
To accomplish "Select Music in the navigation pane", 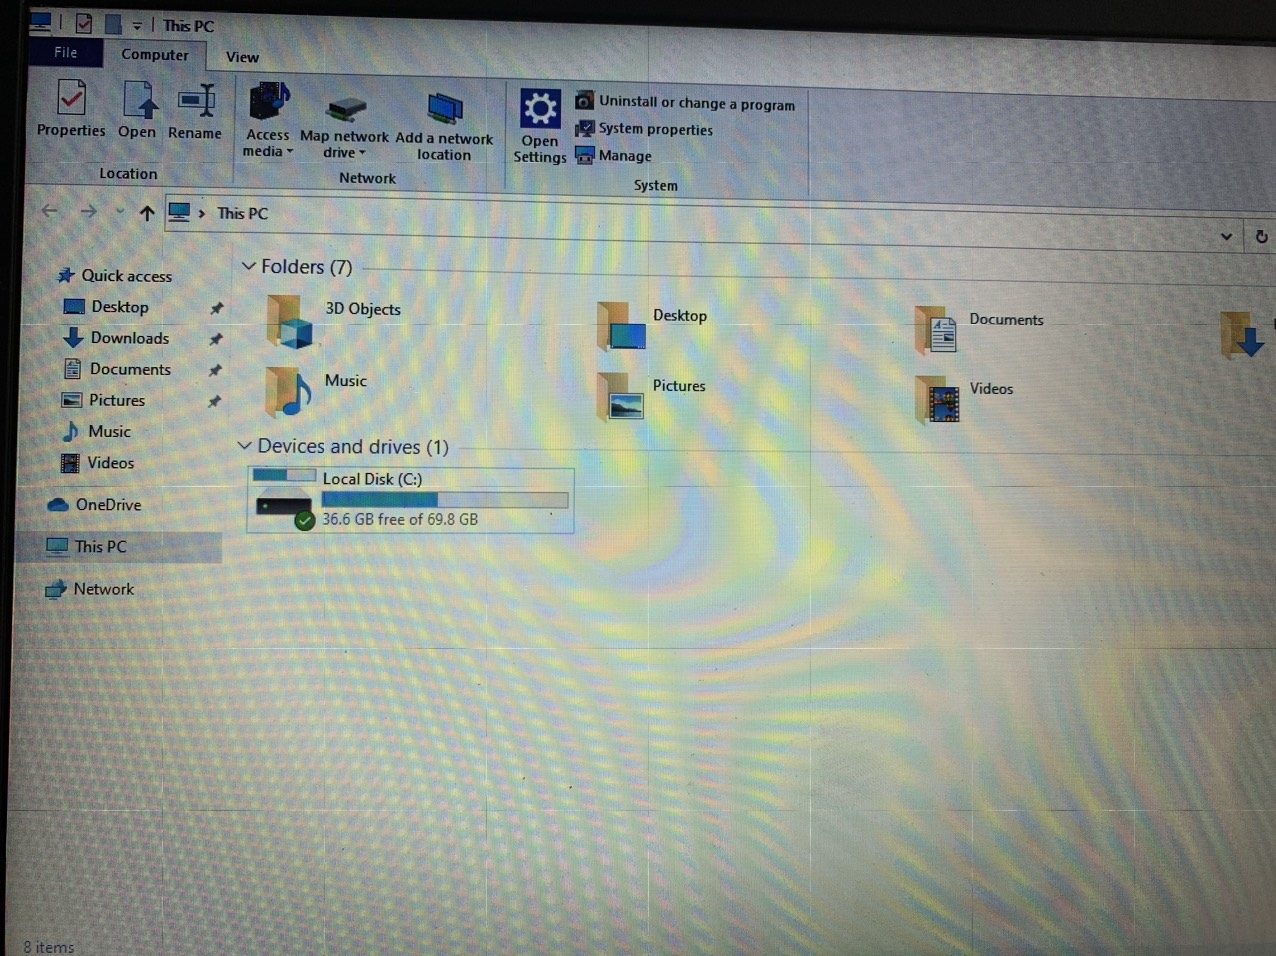I will click(96, 431).
